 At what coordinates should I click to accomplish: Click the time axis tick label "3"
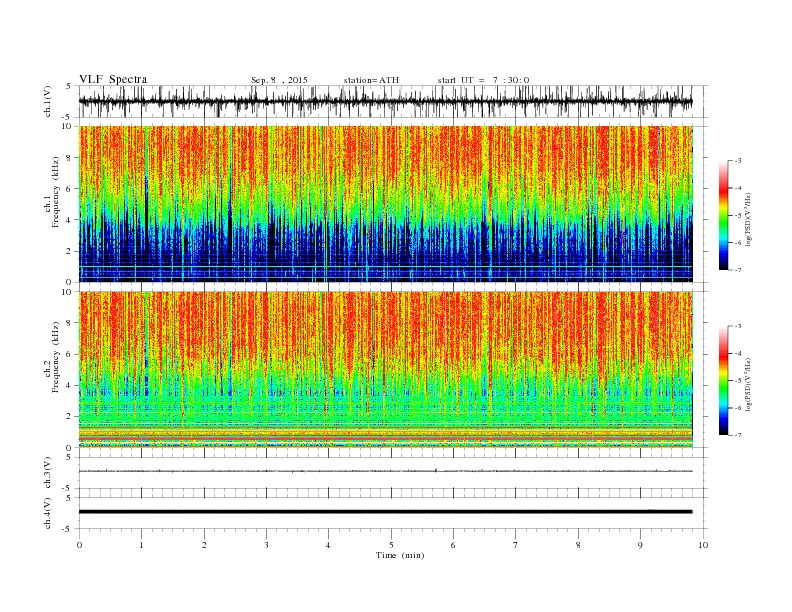(267, 545)
